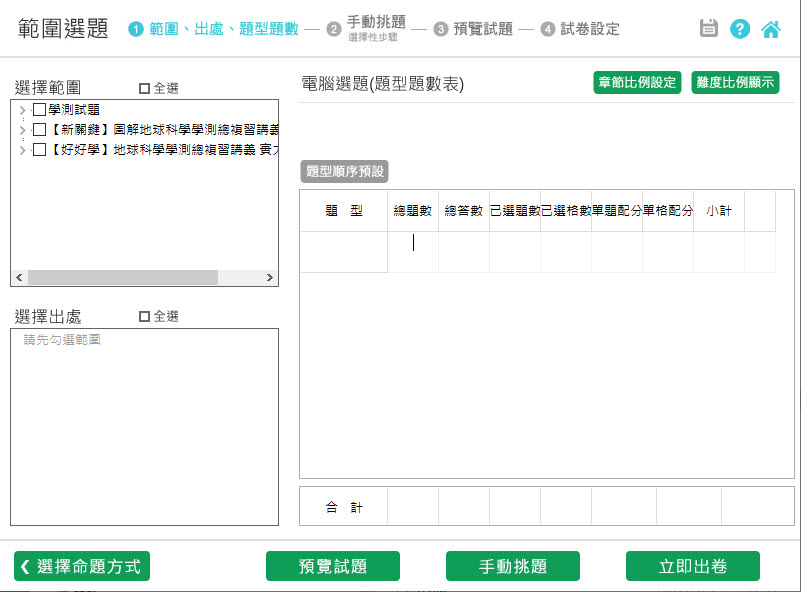Open the 章節比例設定 settings
Viewport: 801px width, 592px height.
(x=637, y=82)
